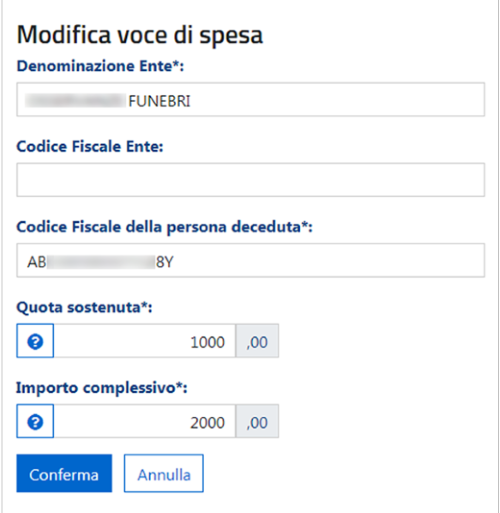Open the help icon beside Importo complessivo
The height and width of the screenshot is (513, 500).
(x=35, y=421)
